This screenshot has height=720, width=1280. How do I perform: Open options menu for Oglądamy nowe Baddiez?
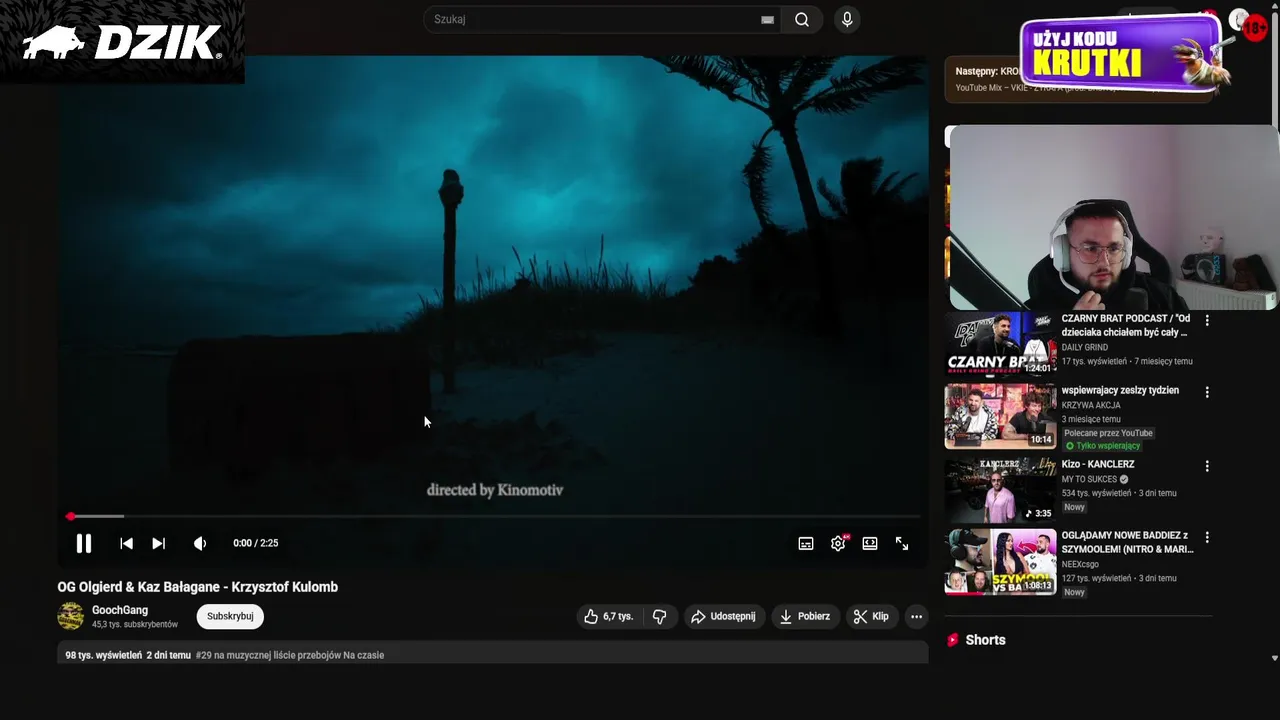point(1207,537)
